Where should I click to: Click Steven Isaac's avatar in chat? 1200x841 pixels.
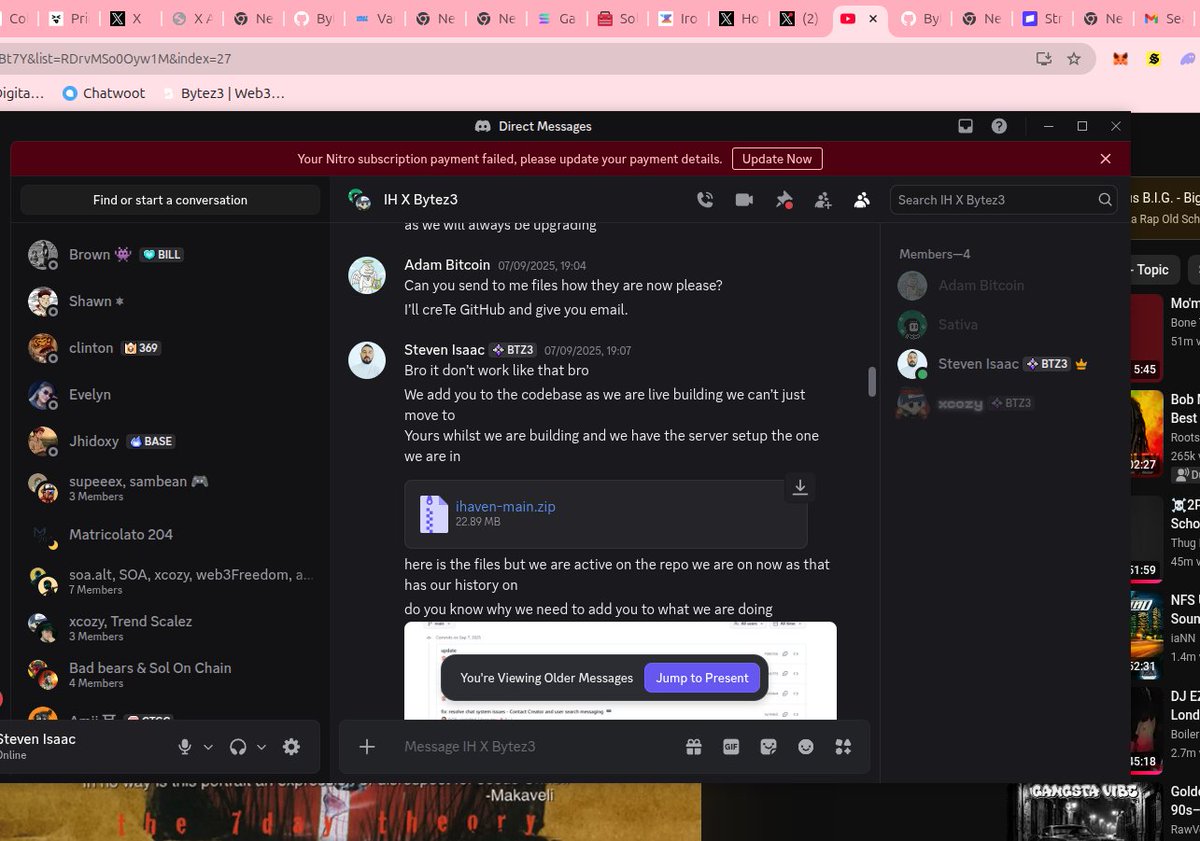coord(367,360)
